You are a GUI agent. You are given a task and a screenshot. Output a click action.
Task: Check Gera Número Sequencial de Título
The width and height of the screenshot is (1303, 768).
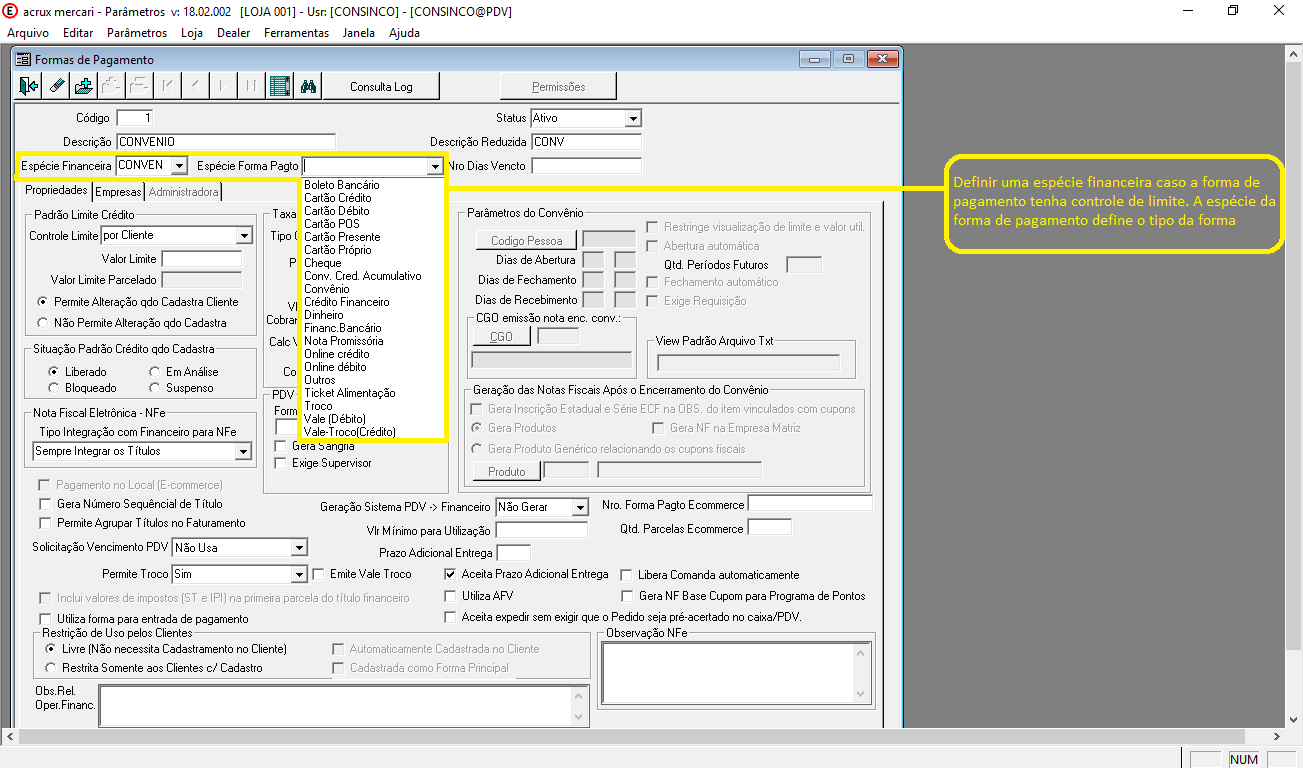tap(45, 504)
